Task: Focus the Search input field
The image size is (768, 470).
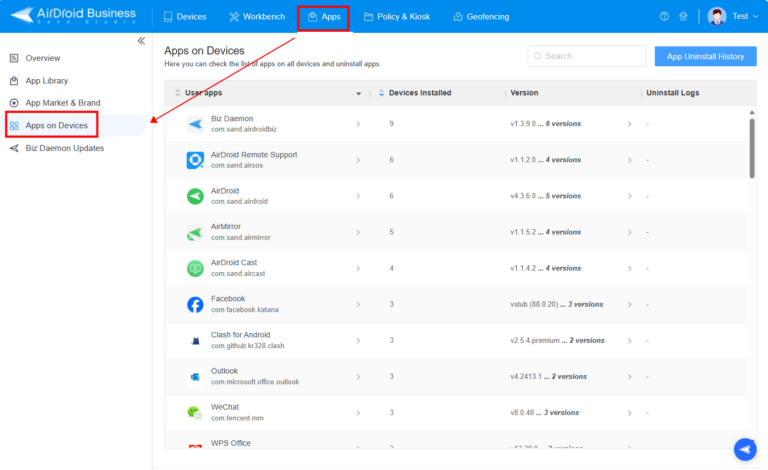Action: click(586, 56)
